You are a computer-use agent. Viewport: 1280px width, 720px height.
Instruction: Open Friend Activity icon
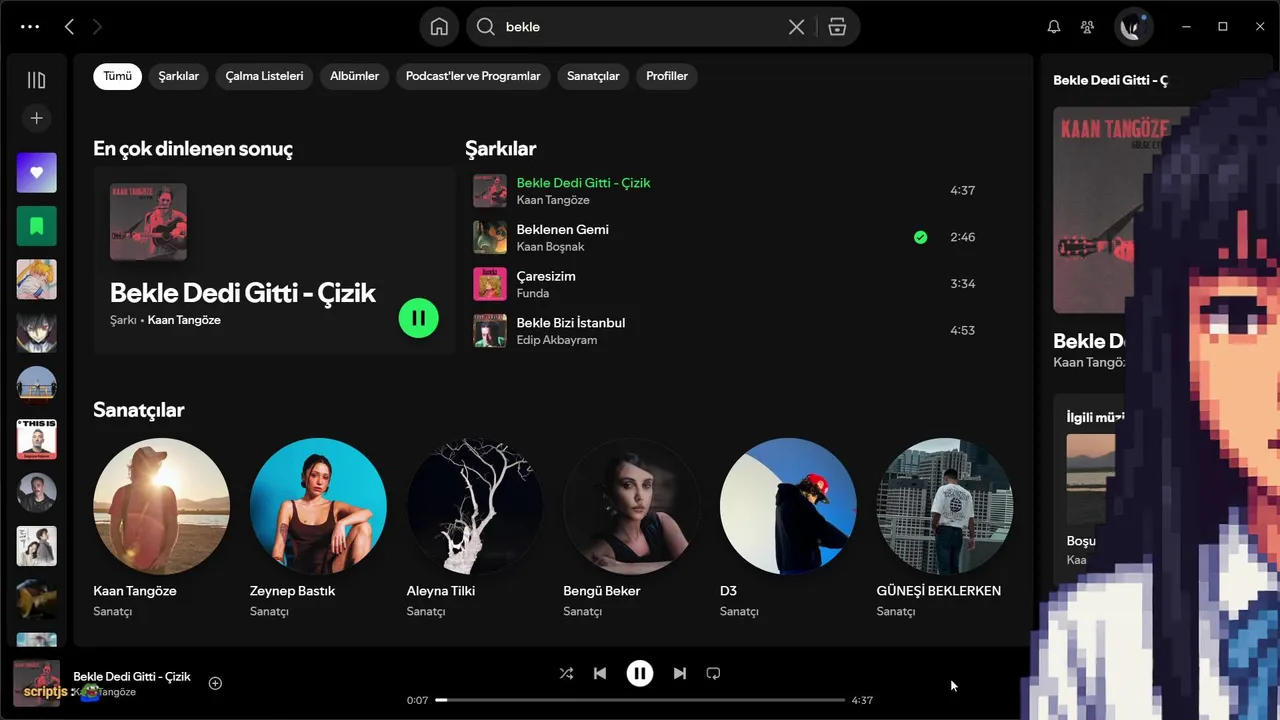(1087, 27)
